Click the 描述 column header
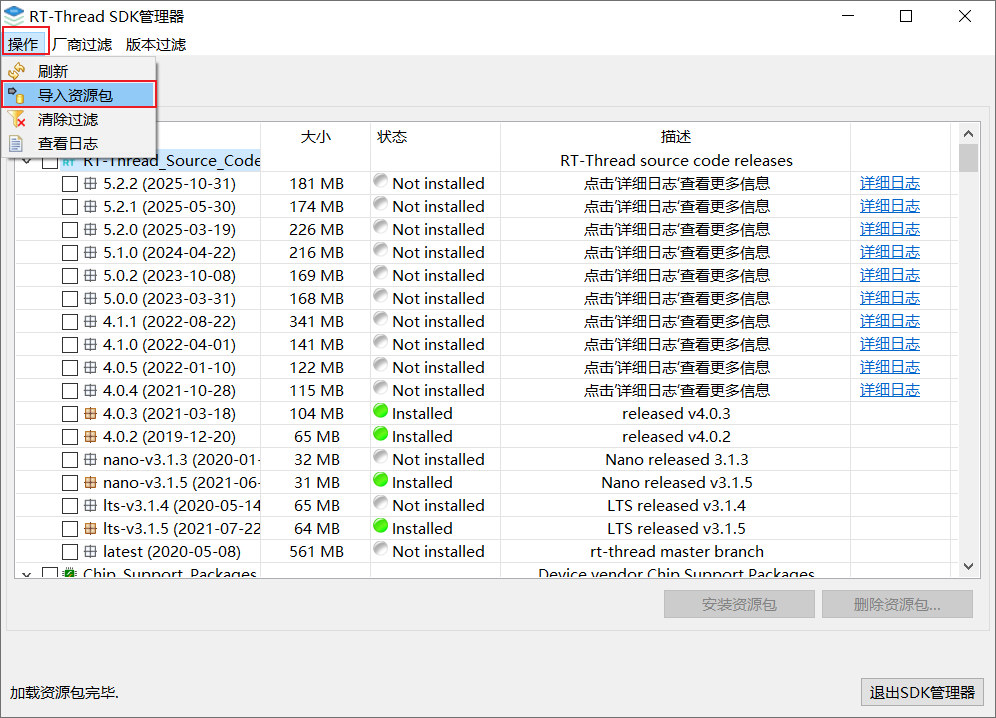 [x=675, y=137]
